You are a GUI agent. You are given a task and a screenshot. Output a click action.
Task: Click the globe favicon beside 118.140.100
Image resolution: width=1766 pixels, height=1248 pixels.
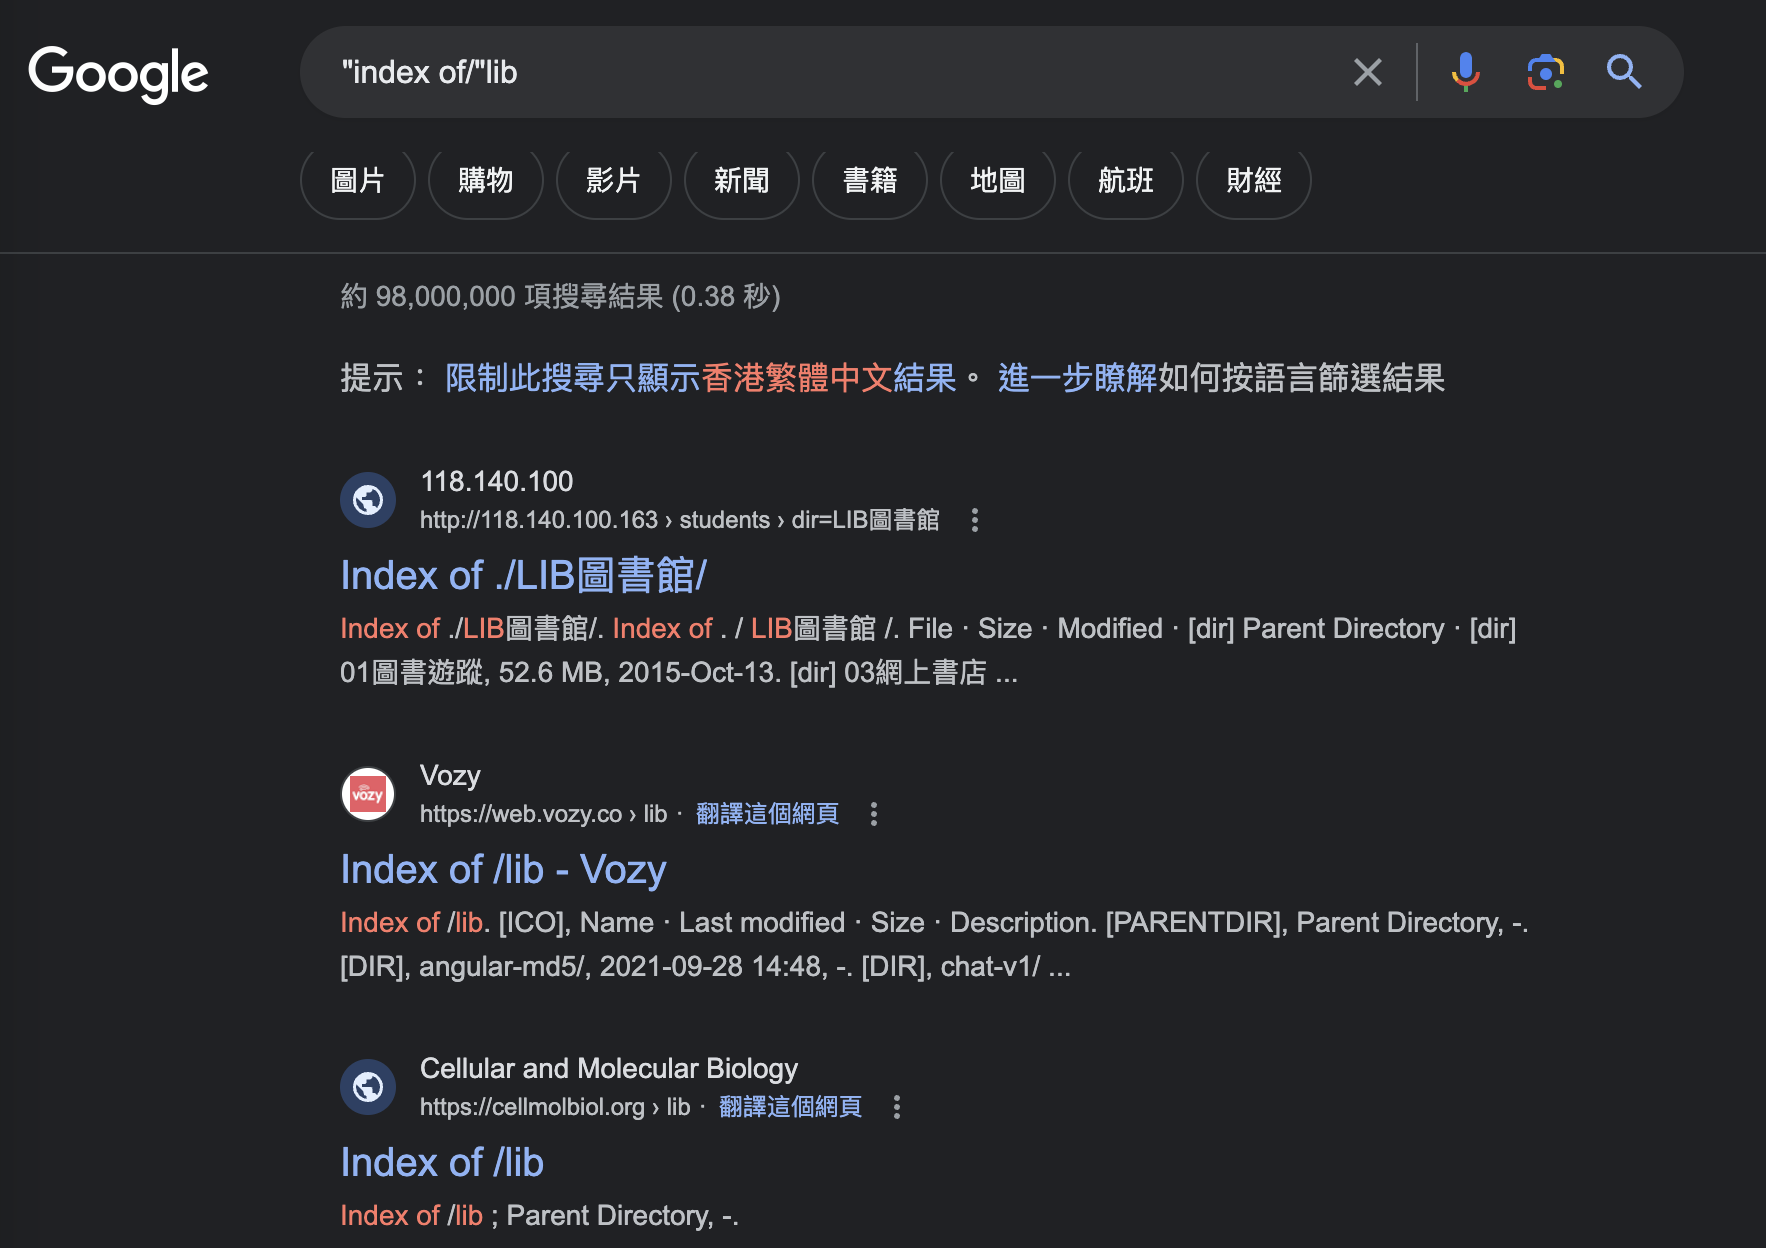click(367, 499)
